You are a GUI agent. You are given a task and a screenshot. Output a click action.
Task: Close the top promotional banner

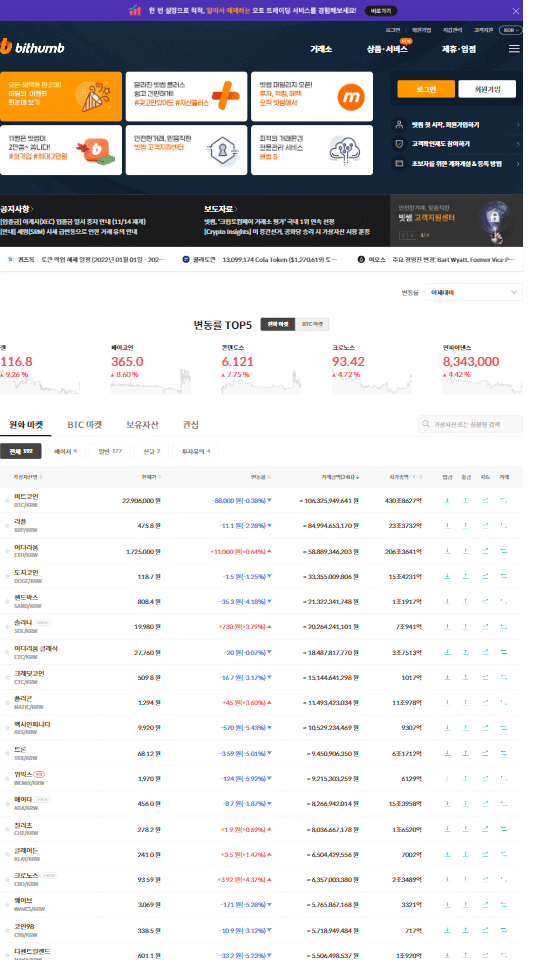(516, 10)
